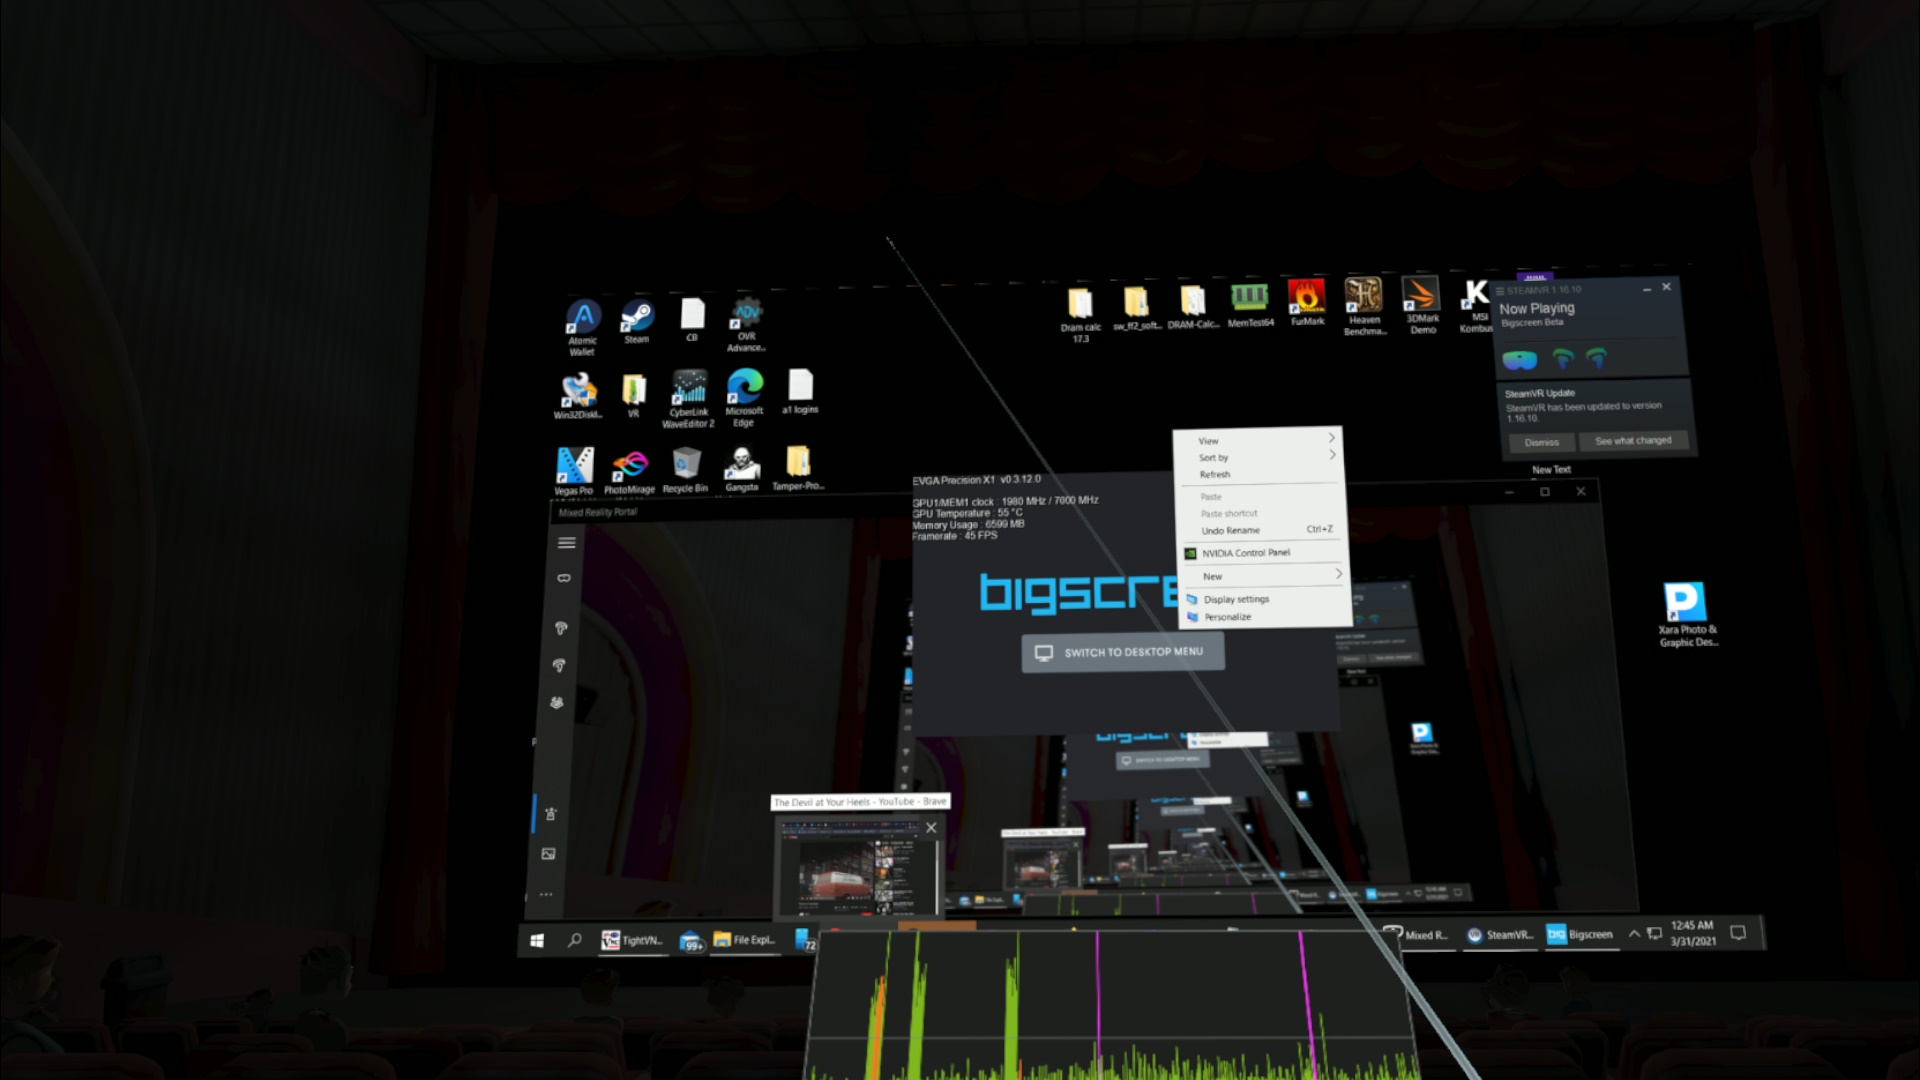Open the photos icon in Mixed Reality sidebar
Screen dimensions: 1920x1080
[548, 854]
